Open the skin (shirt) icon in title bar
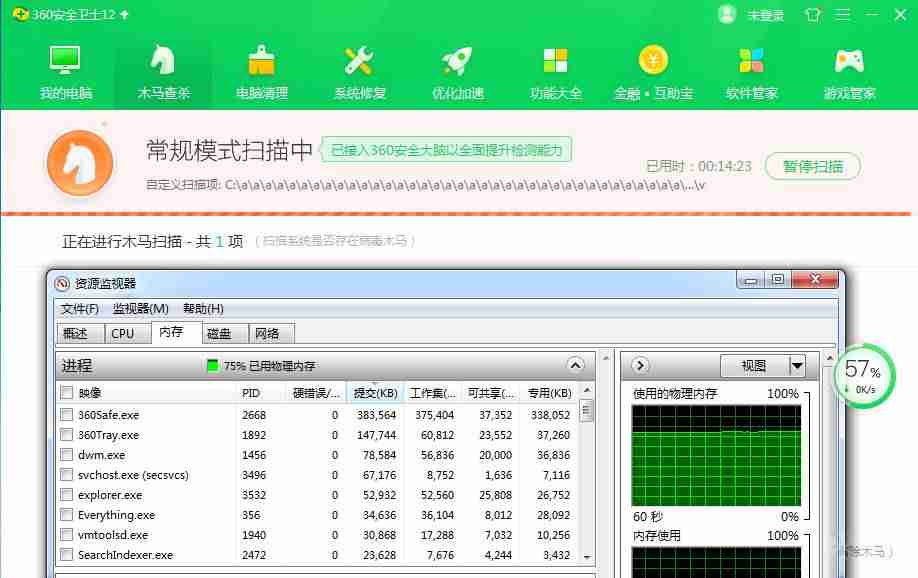Viewport: 918px width, 578px height. pos(813,15)
